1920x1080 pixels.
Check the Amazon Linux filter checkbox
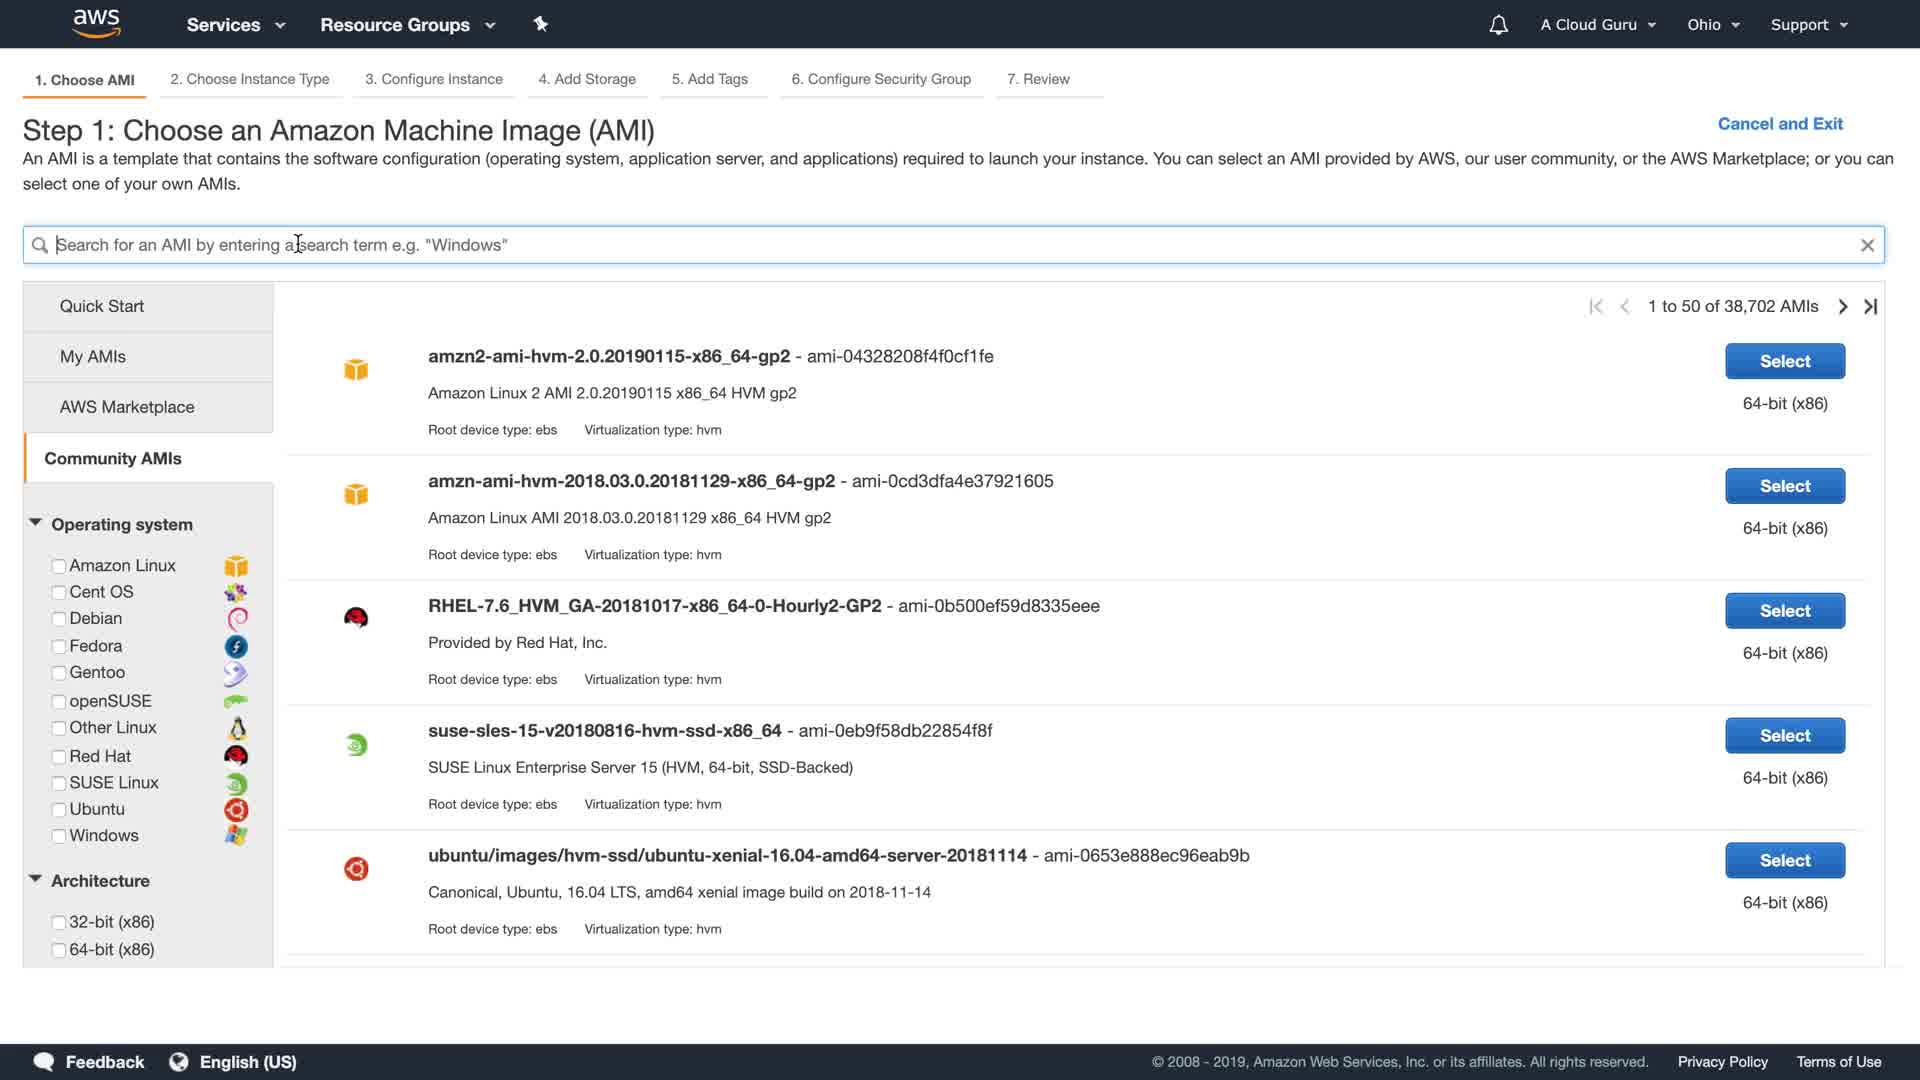(x=59, y=566)
